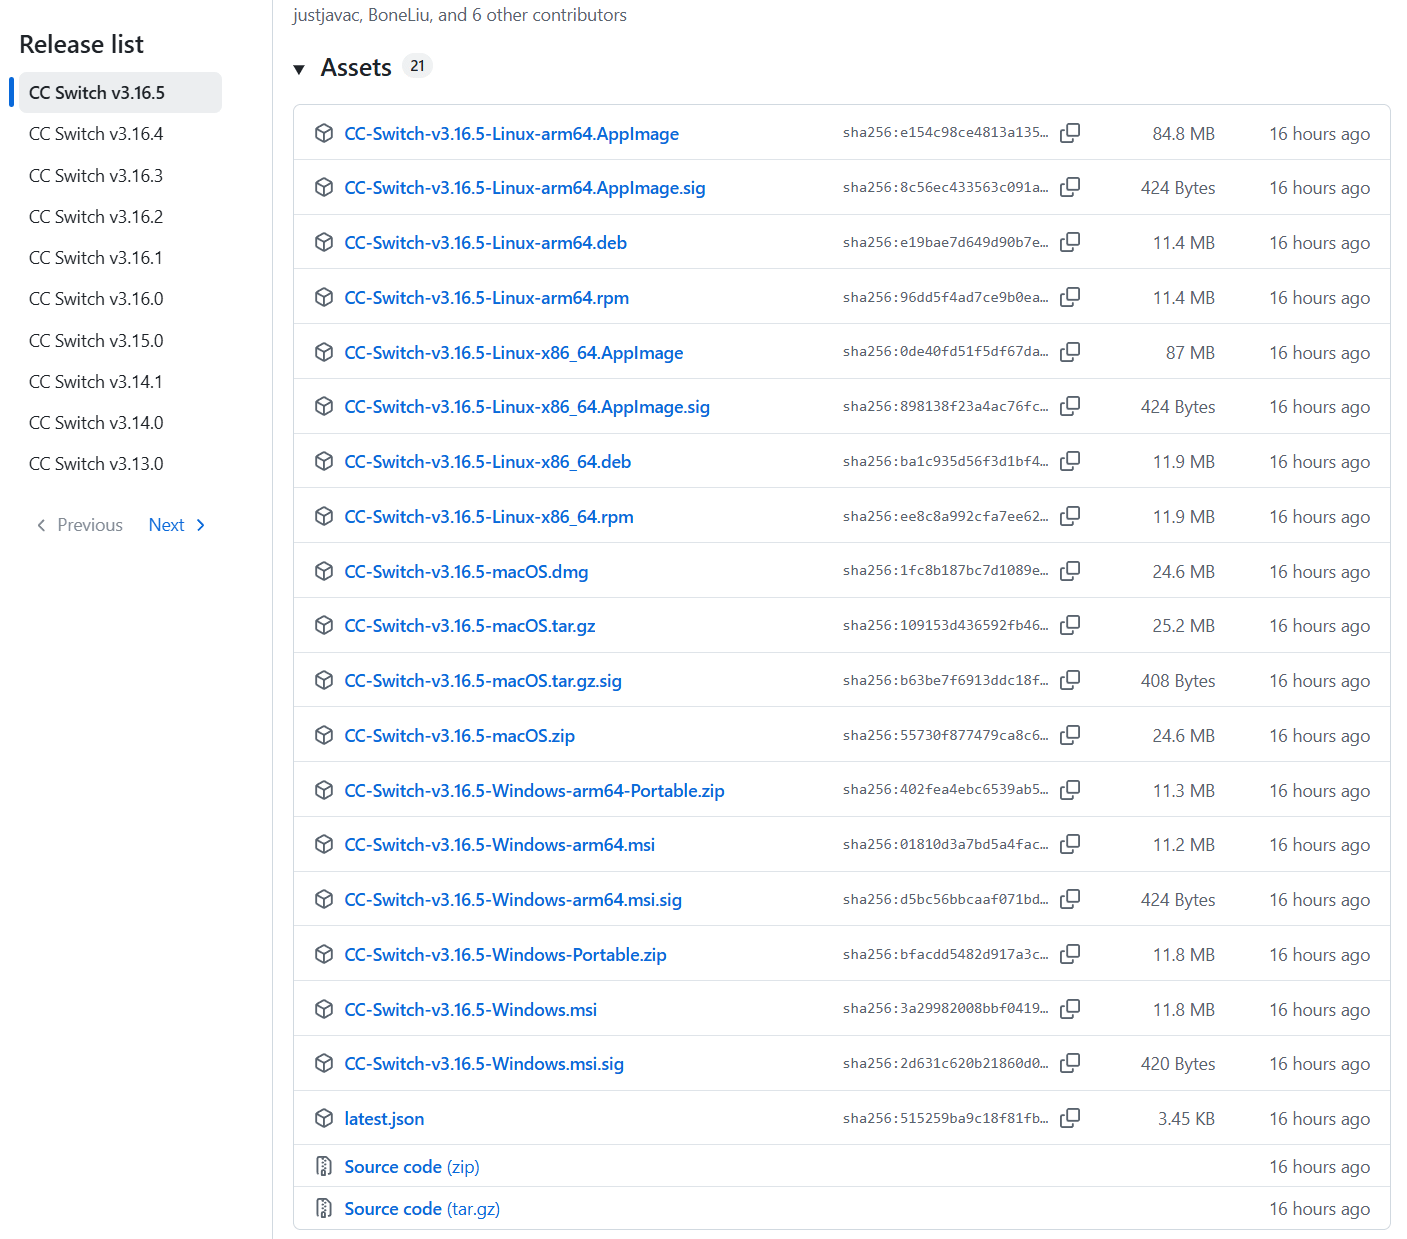Open CC Switch v3.16.3 release
Viewport: 1407px width, 1239px height.
[x=96, y=176]
